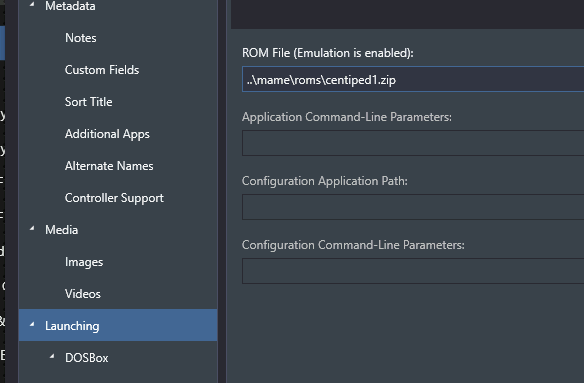Select the highlighted Launching item
The height and width of the screenshot is (383, 584).
click(118, 325)
